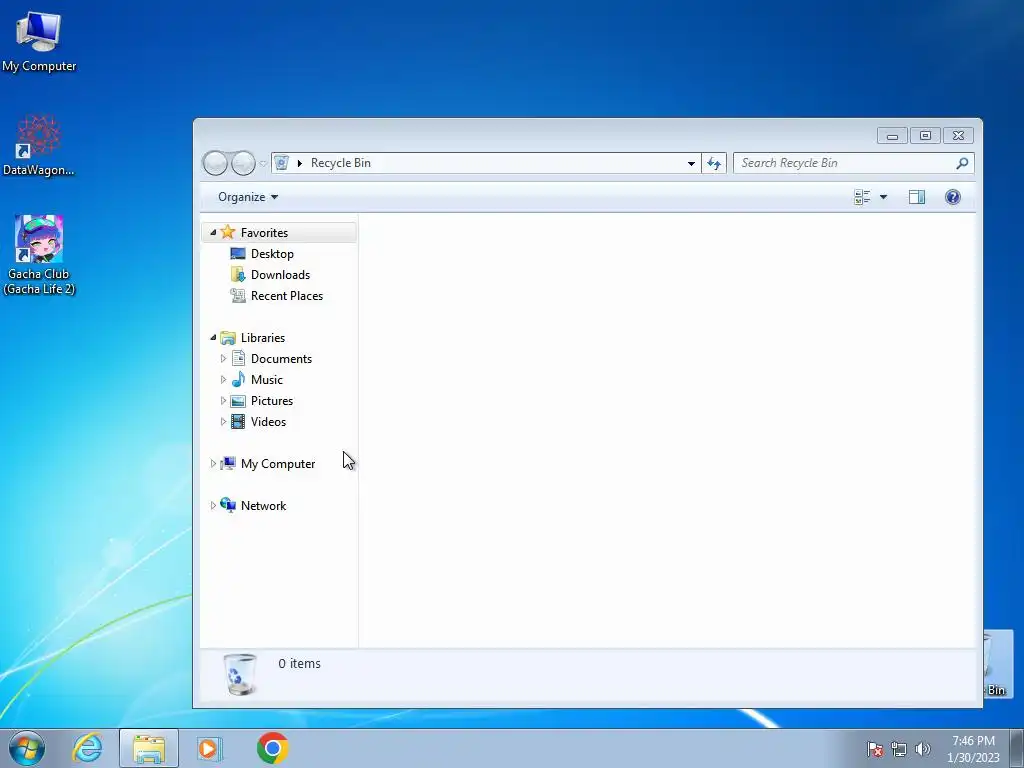Open the Windows Start menu

(x=27, y=748)
